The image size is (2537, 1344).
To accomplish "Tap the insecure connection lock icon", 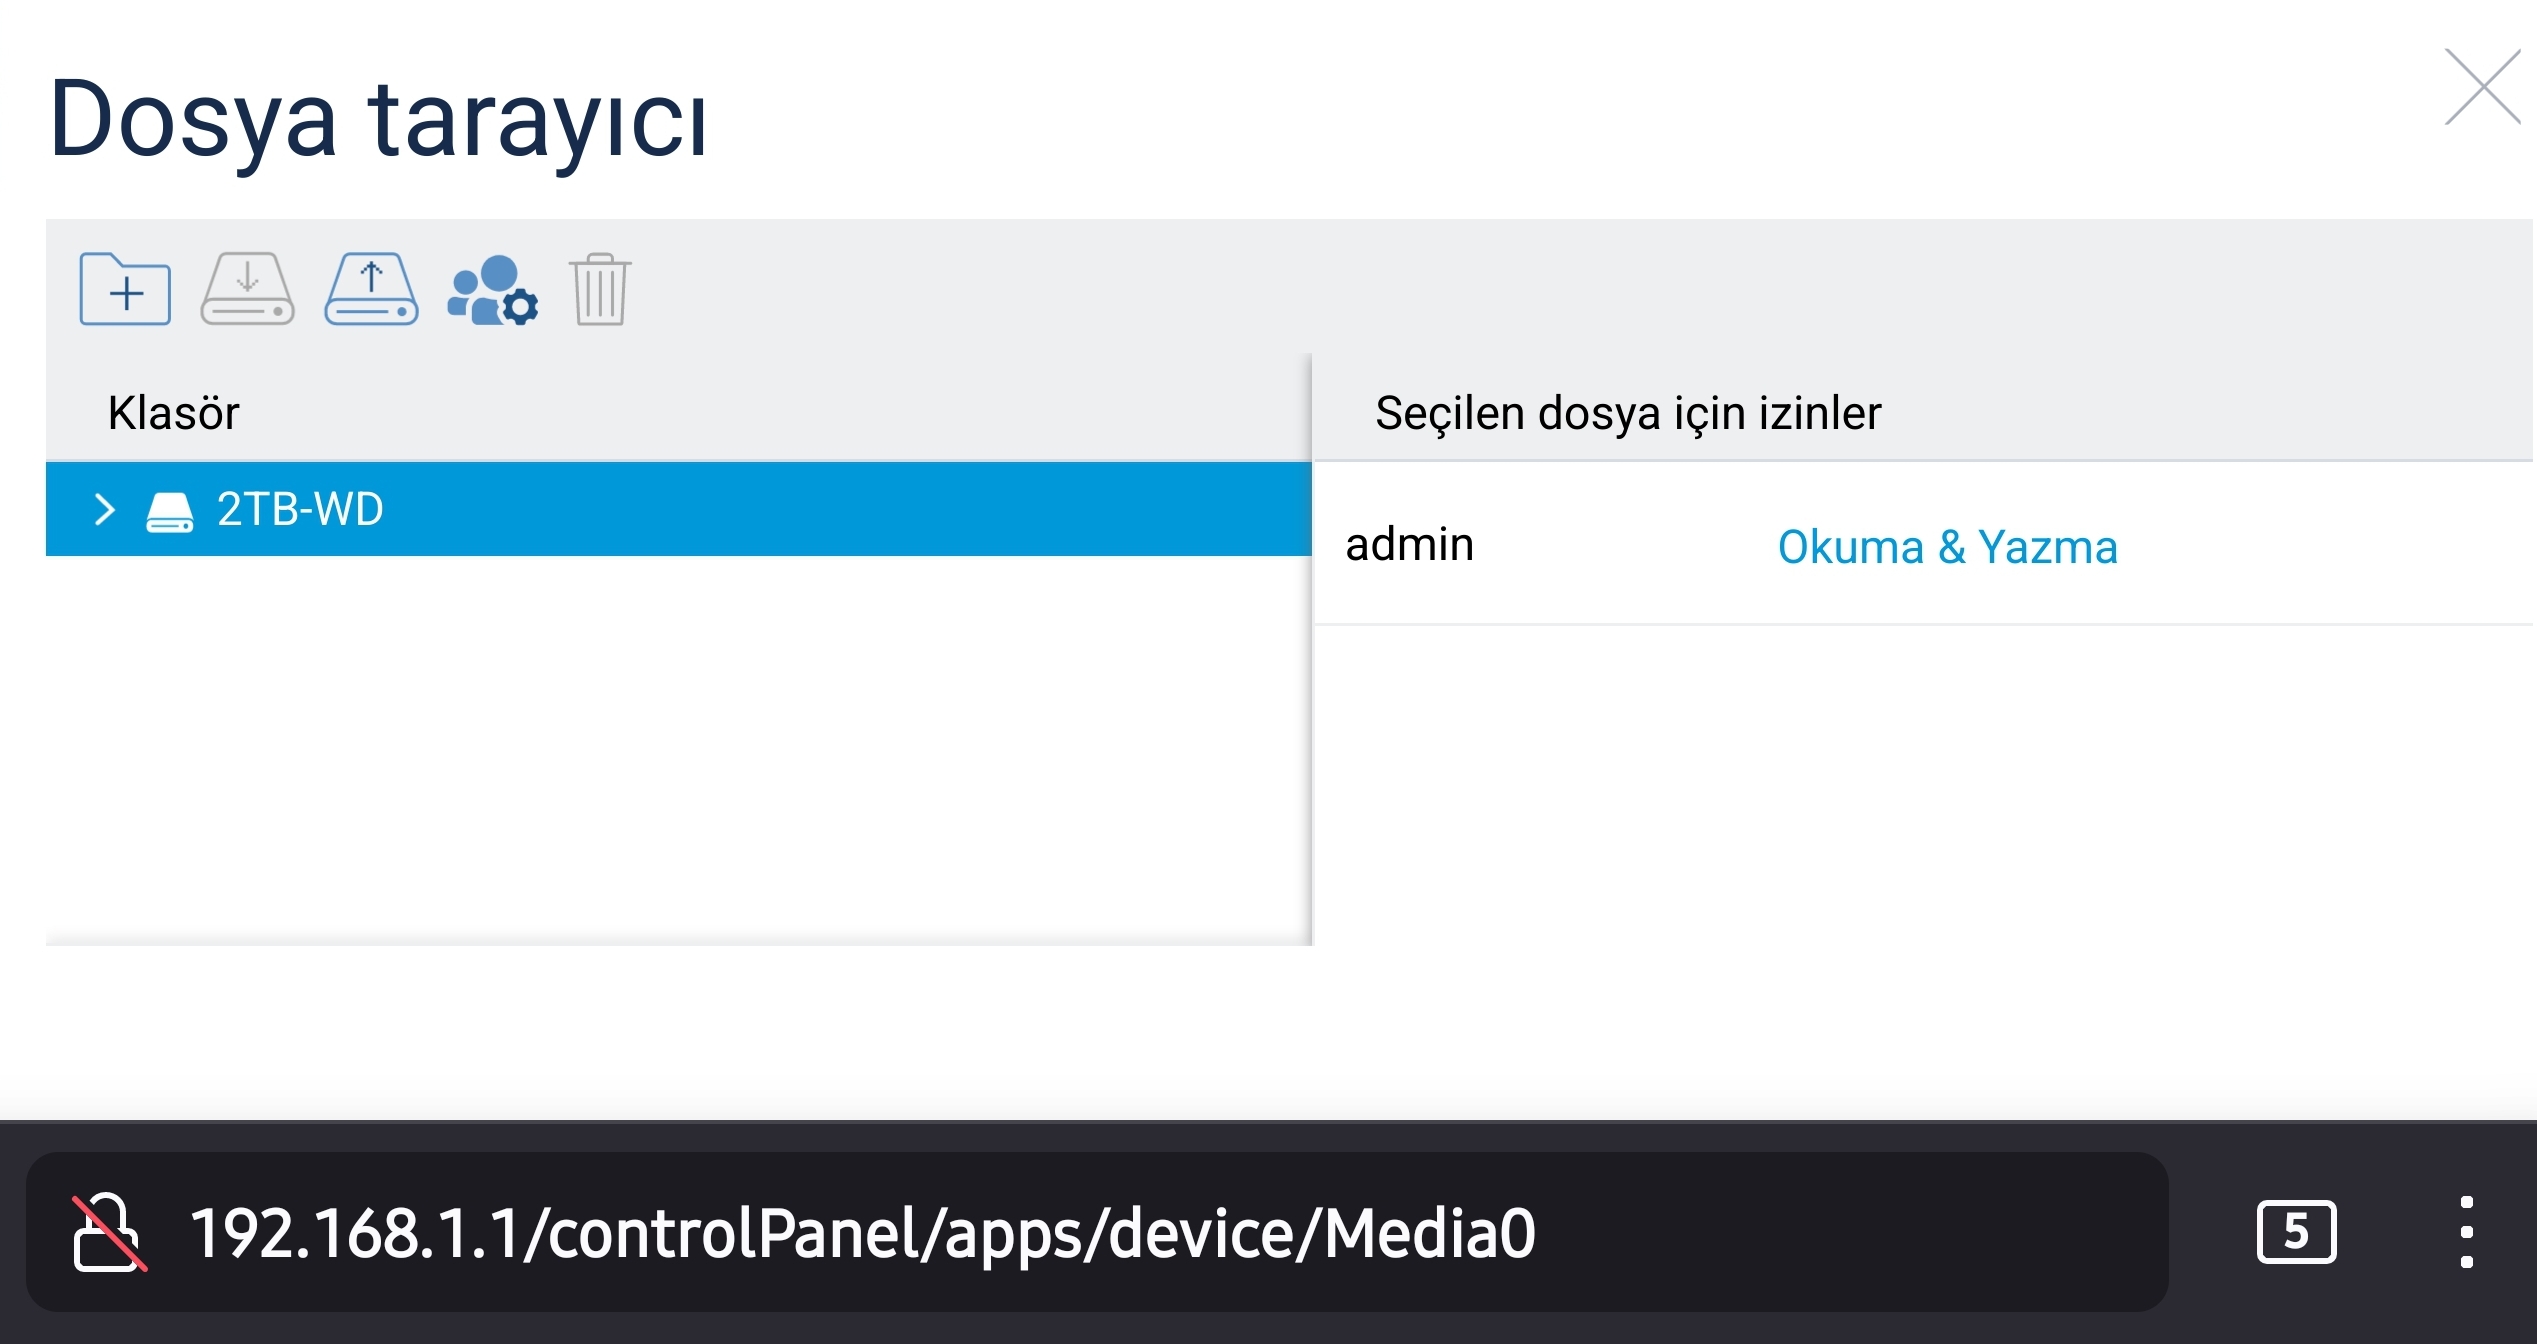I will pos(109,1232).
